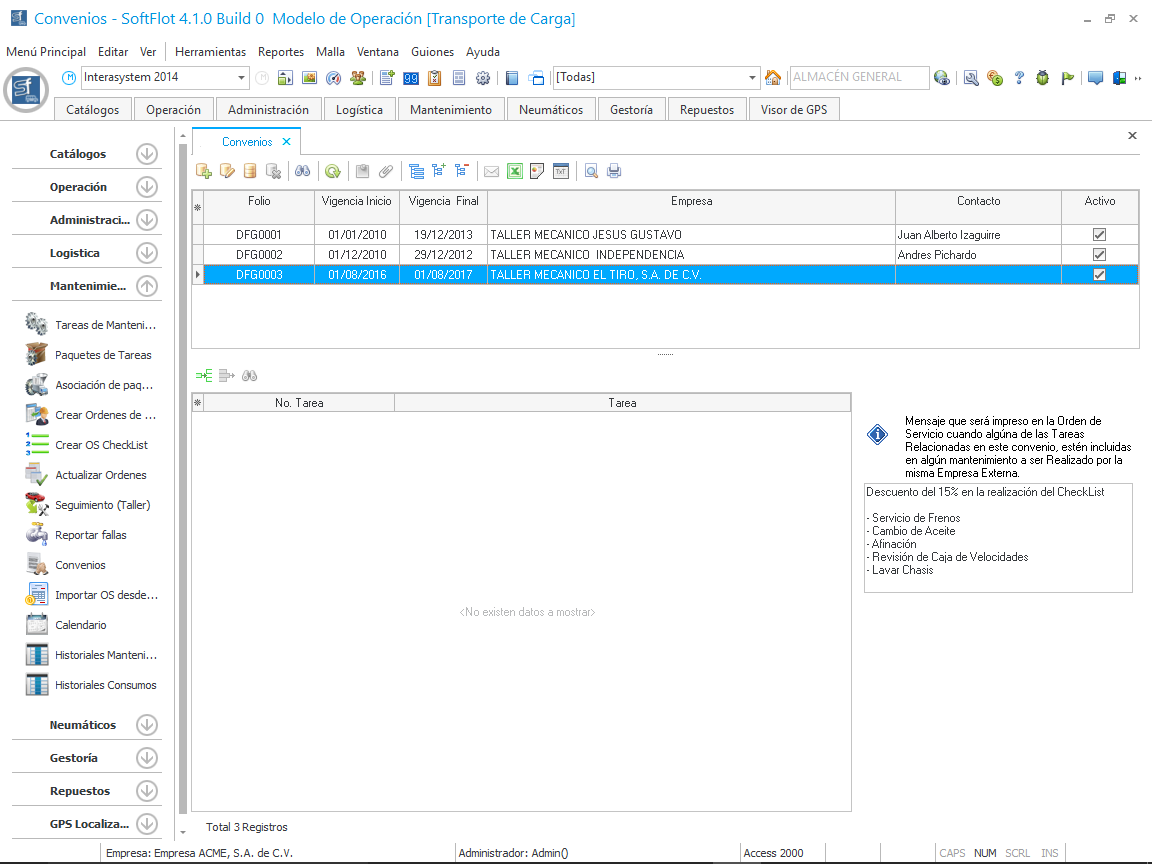
Task: Click the paperclip attachment icon
Action: 385,171
